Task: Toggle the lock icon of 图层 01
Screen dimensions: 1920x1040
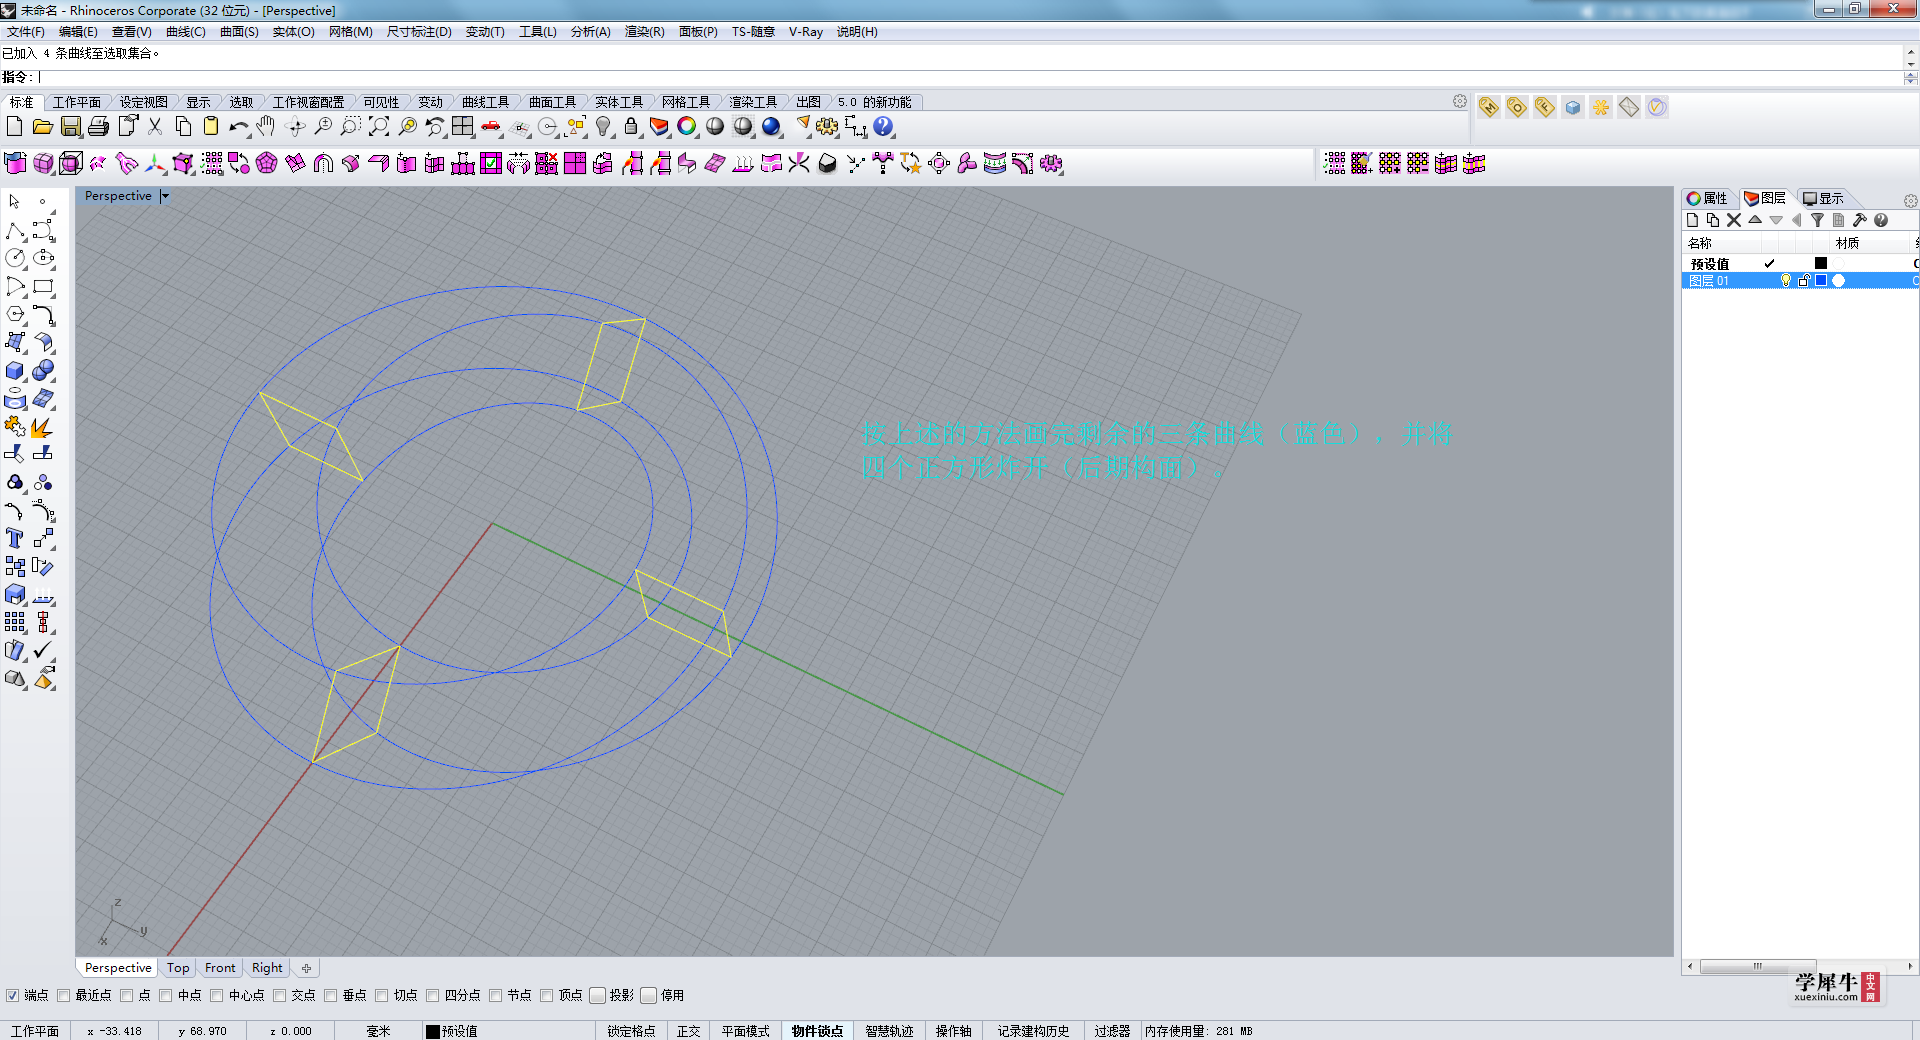Action: 1804,281
